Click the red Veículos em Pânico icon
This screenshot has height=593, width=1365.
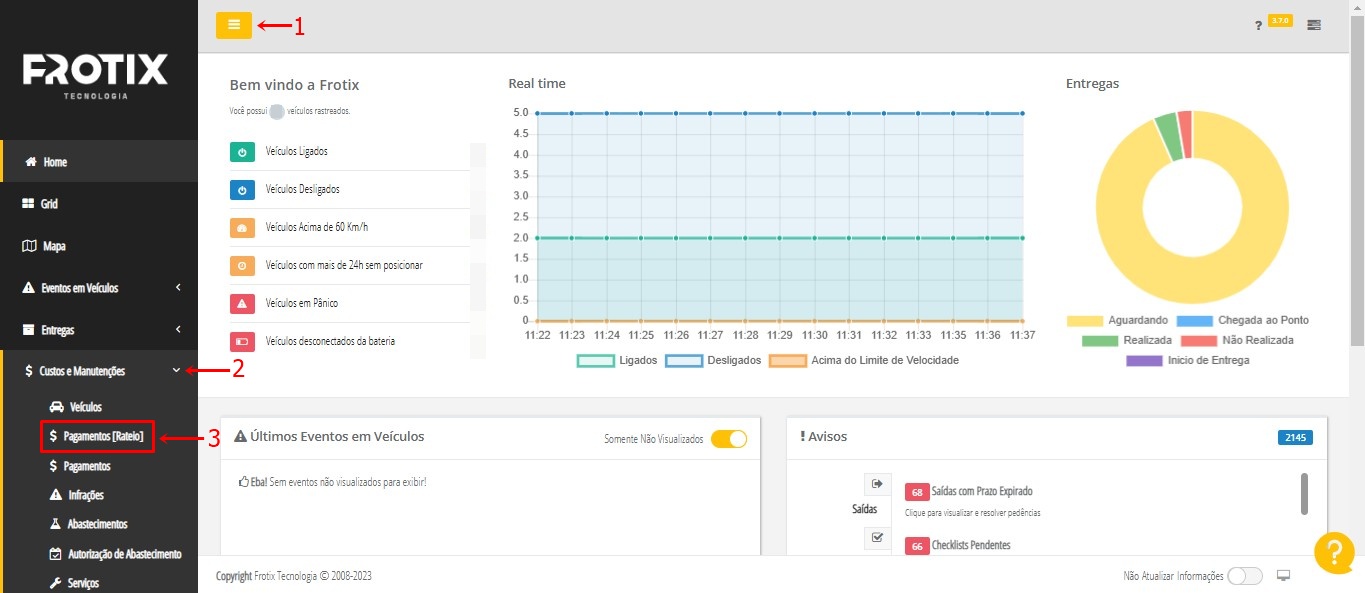coord(243,304)
